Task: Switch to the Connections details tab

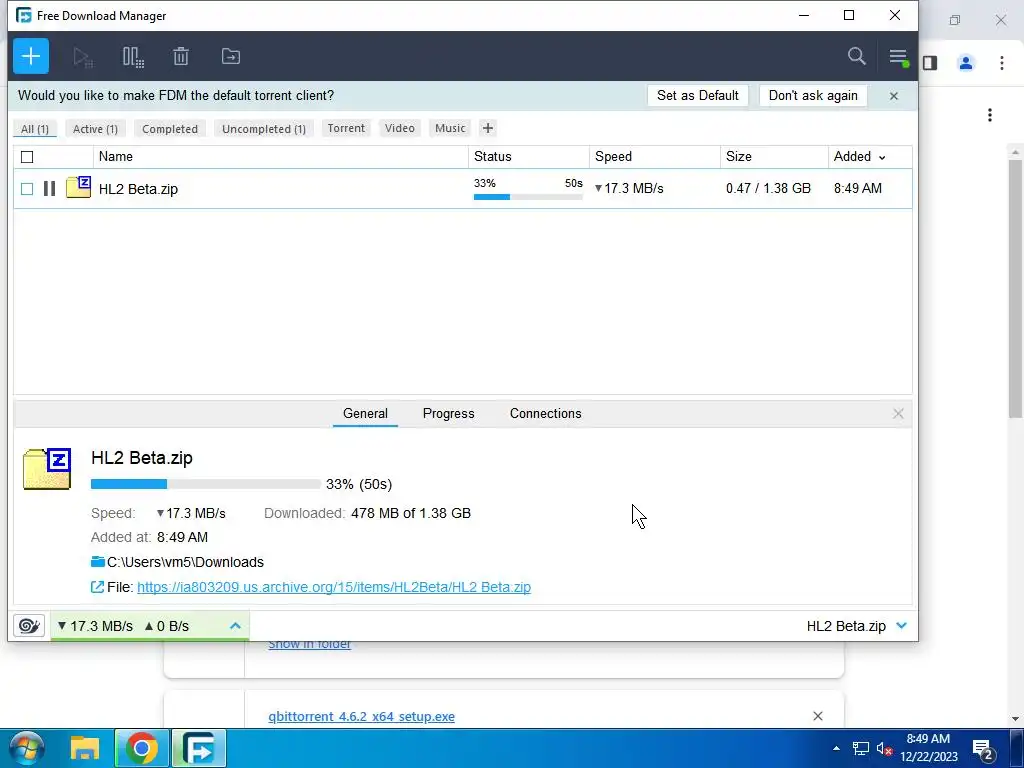Action: click(x=545, y=413)
